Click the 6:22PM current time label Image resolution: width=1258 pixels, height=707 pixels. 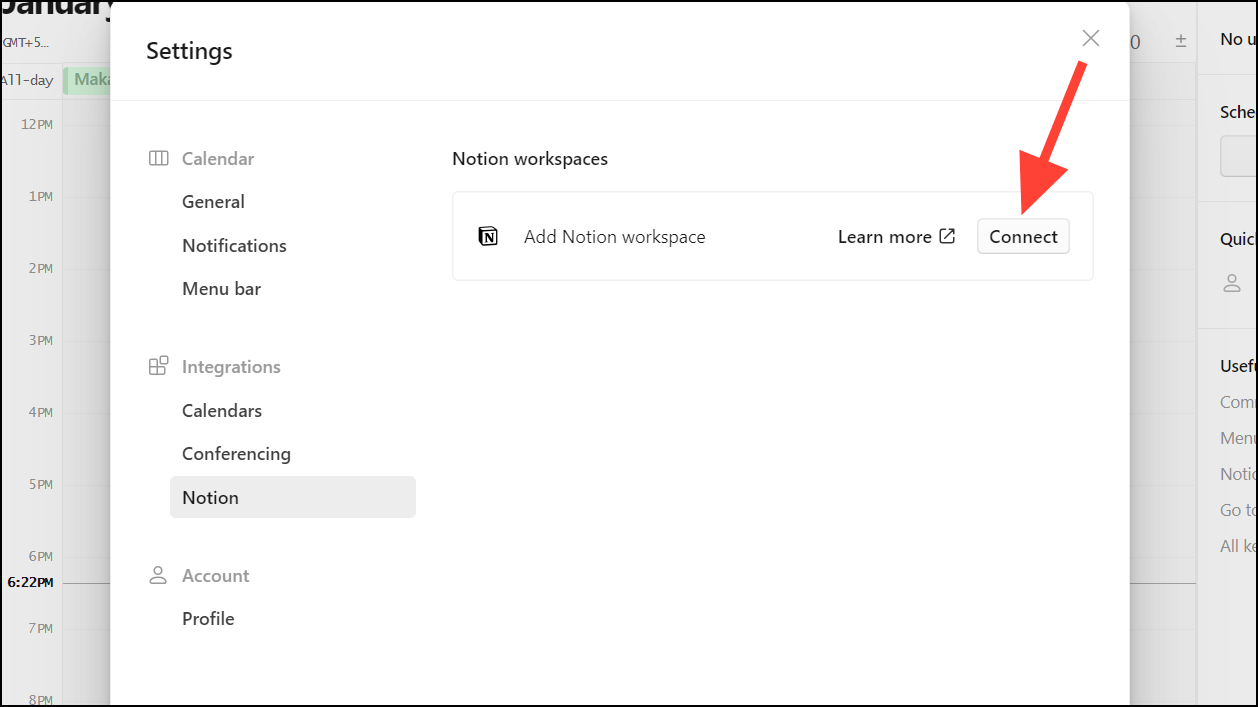(x=30, y=582)
